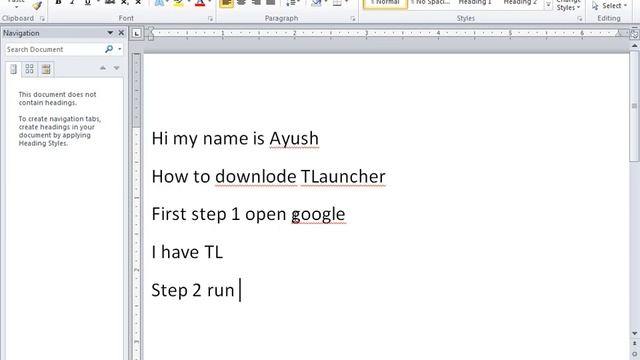Screen dimensions: 640x360
Task: Close the Navigation pane
Action: tap(121, 33)
